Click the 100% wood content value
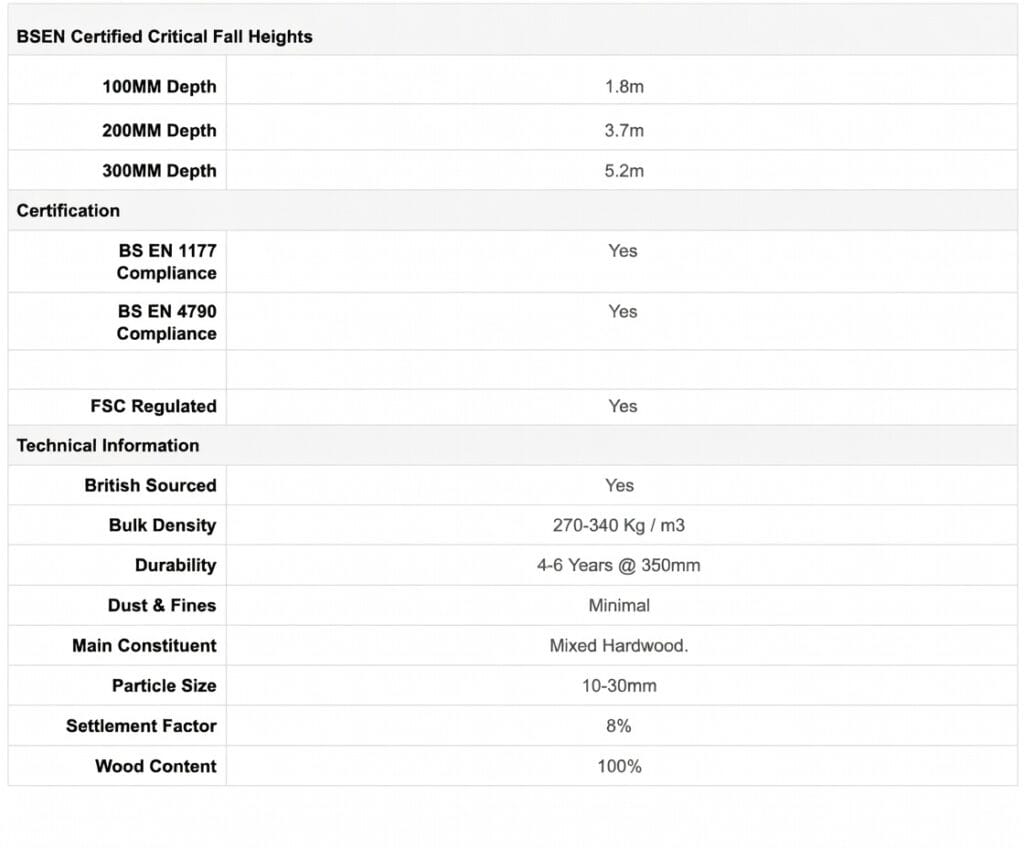 [x=619, y=766]
